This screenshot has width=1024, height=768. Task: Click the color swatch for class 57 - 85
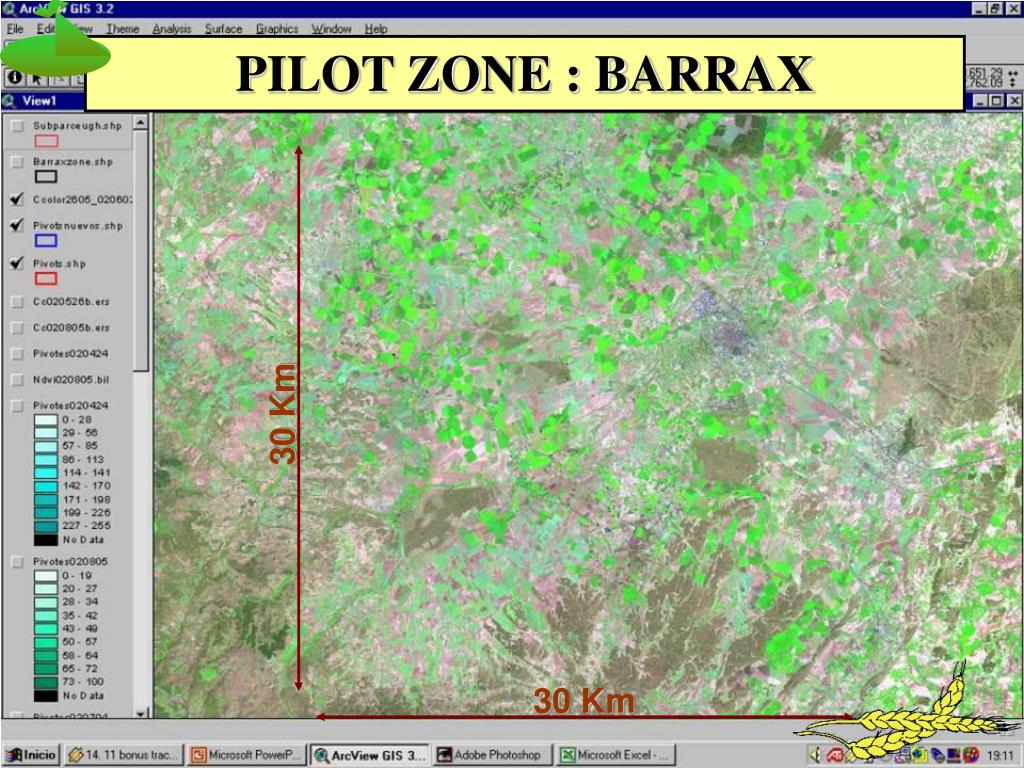pos(46,447)
